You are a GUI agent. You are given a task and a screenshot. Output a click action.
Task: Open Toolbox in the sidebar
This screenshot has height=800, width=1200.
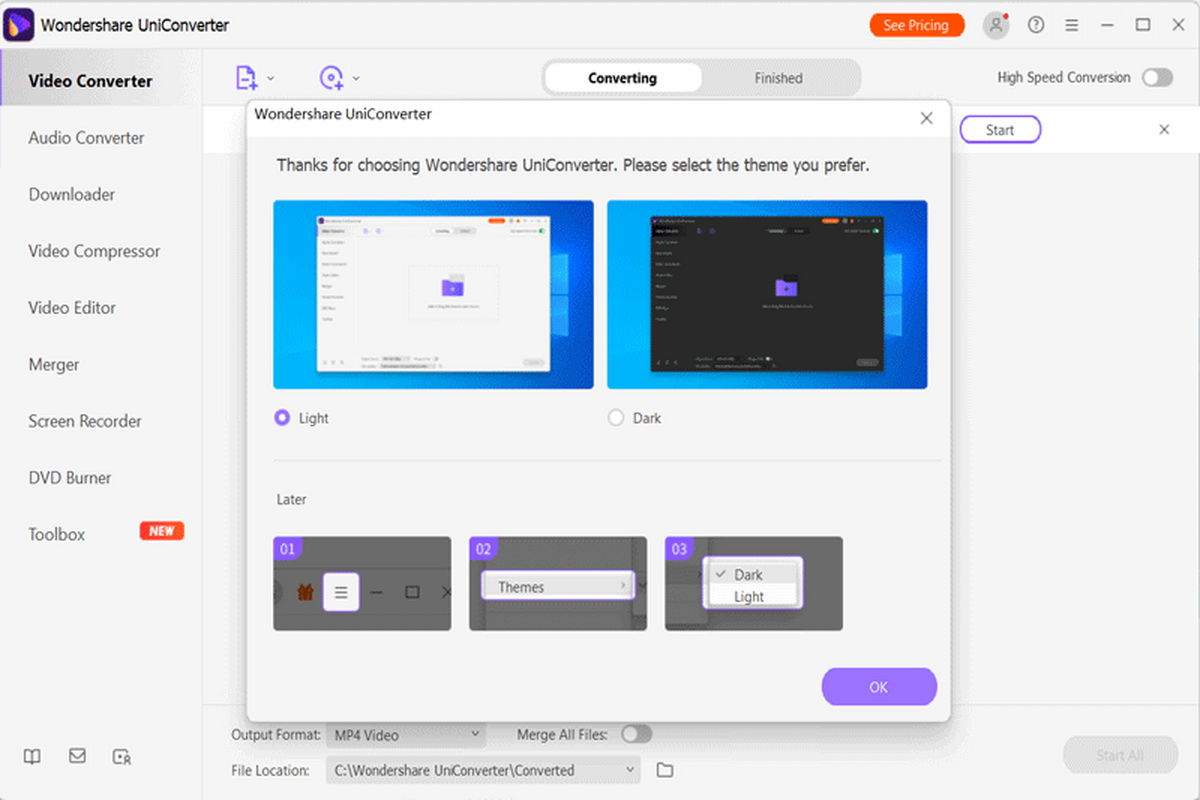click(57, 535)
